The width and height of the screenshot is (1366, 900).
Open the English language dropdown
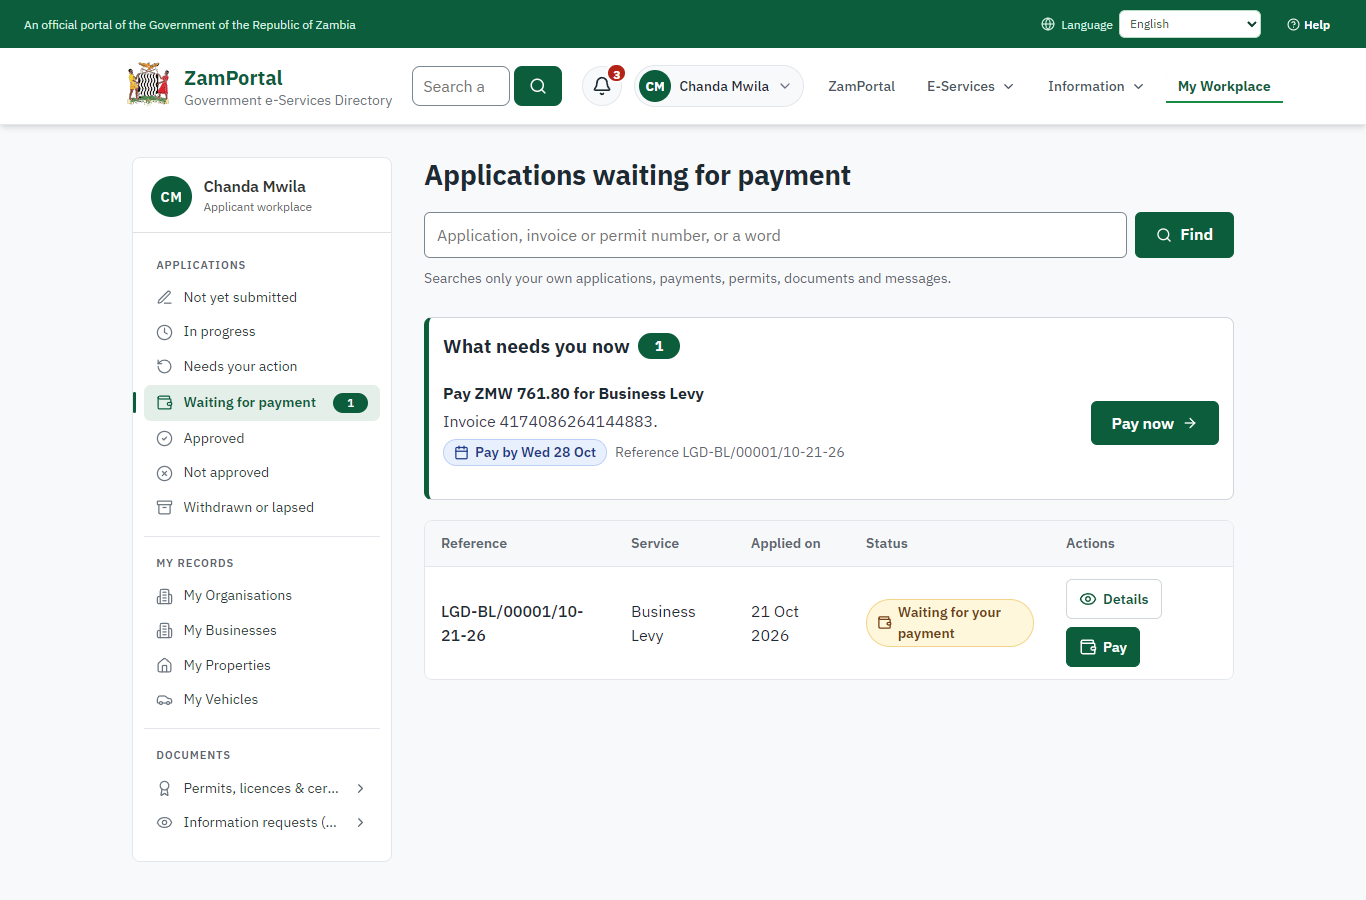(x=1190, y=24)
